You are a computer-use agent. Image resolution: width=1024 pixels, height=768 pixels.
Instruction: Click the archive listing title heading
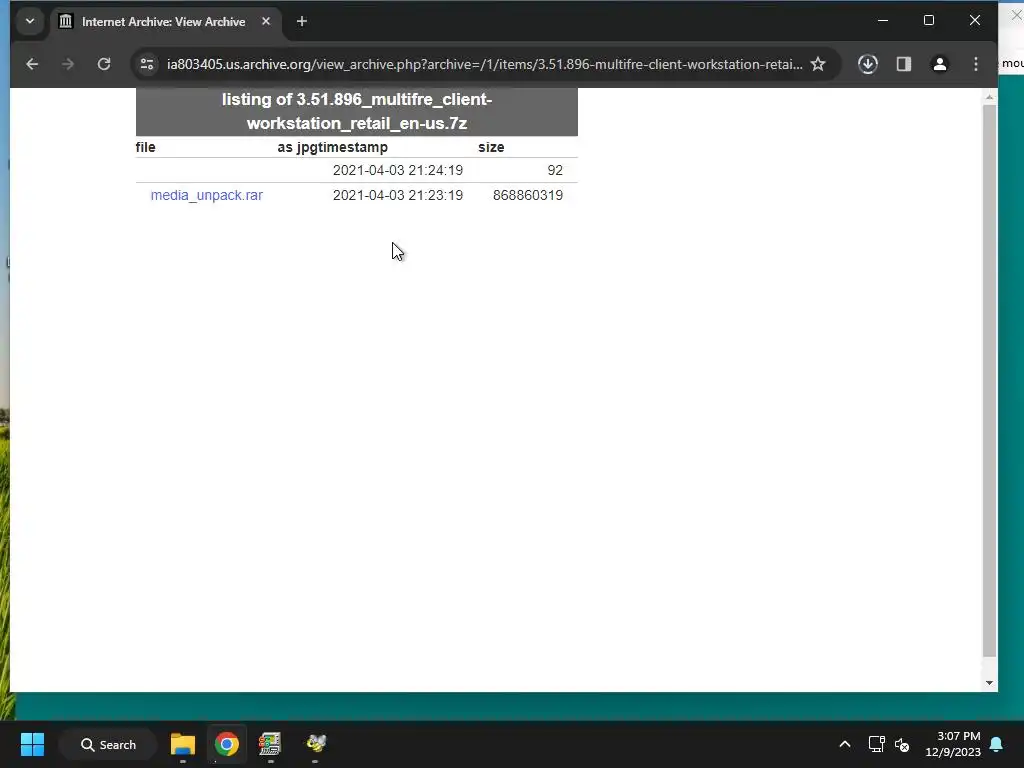pyautogui.click(x=357, y=111)
